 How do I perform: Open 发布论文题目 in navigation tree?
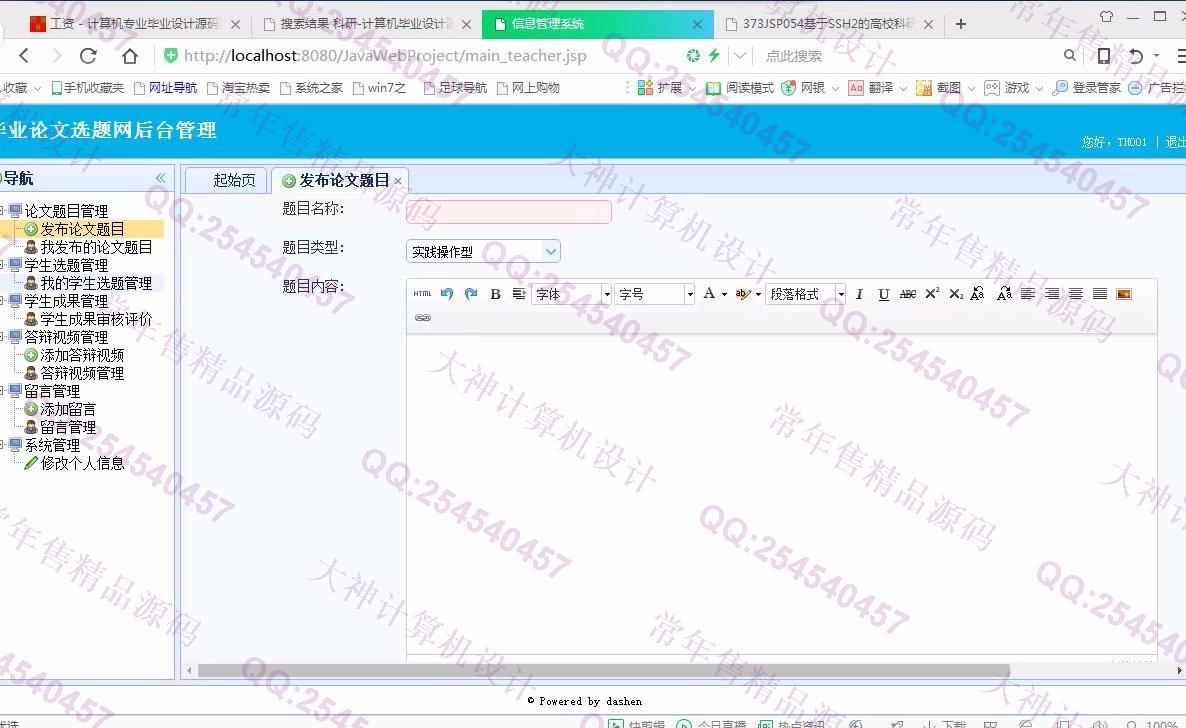click(x=82, y=229)
